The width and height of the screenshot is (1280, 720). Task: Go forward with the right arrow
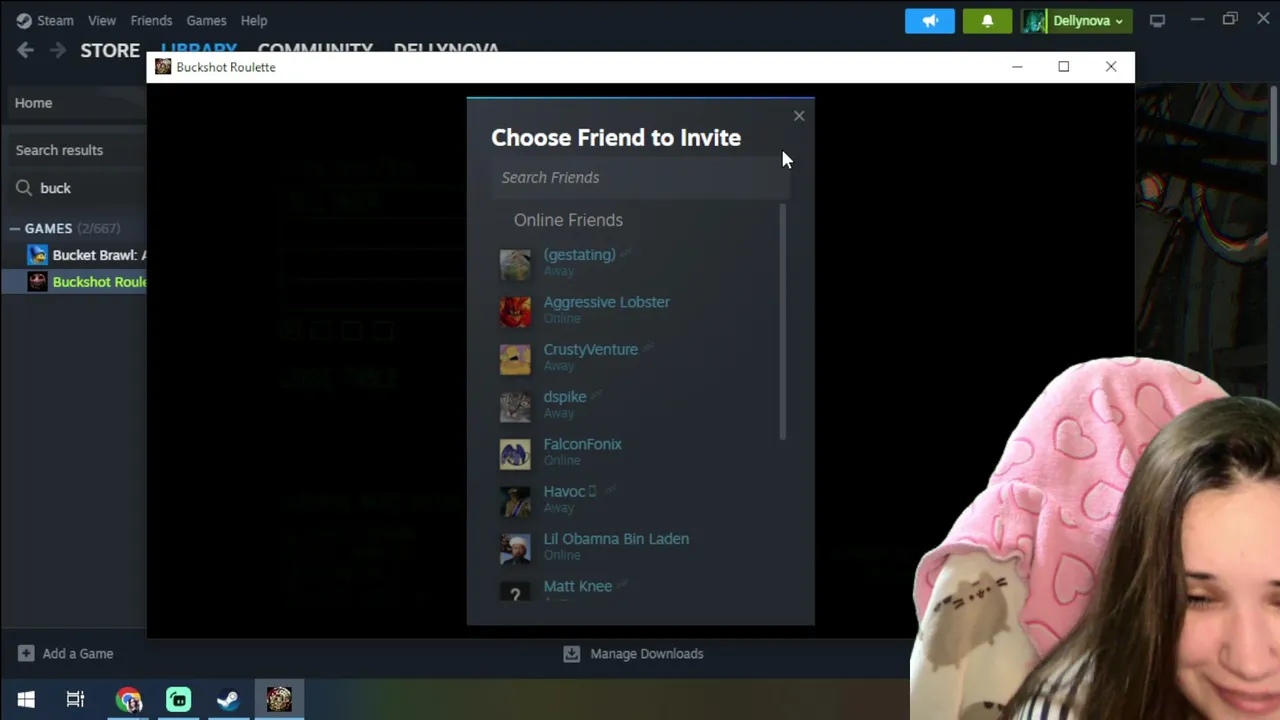[58, 50]
